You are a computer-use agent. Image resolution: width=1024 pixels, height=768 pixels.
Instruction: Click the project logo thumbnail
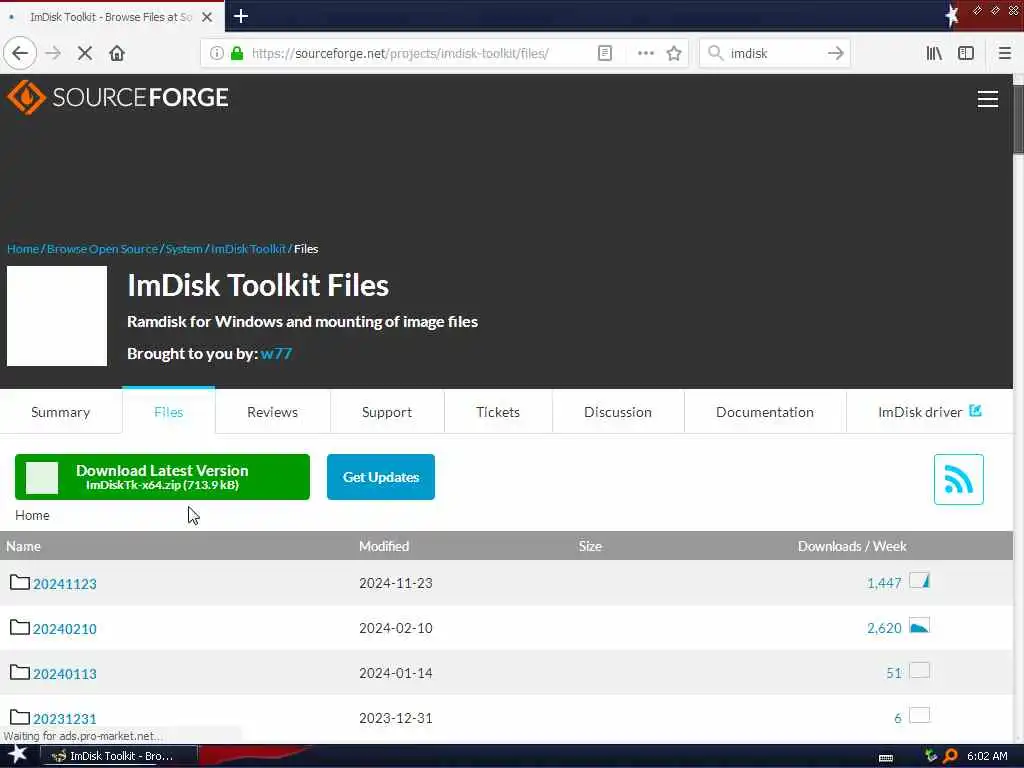coord(57,316)
